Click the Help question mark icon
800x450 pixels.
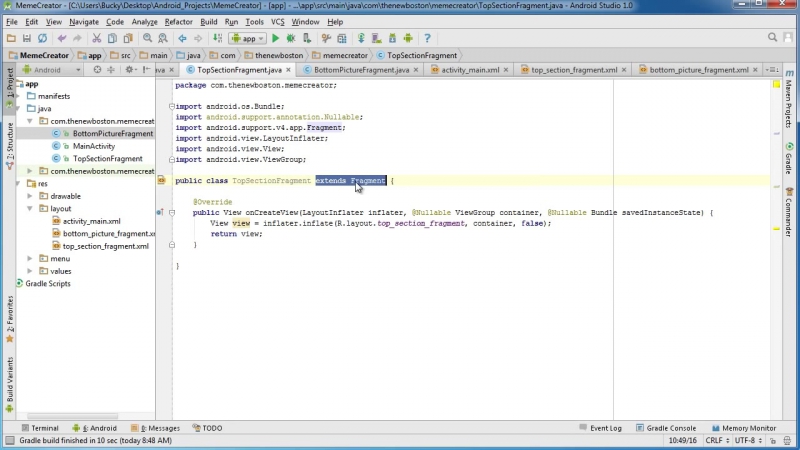(x=428, y=38)
